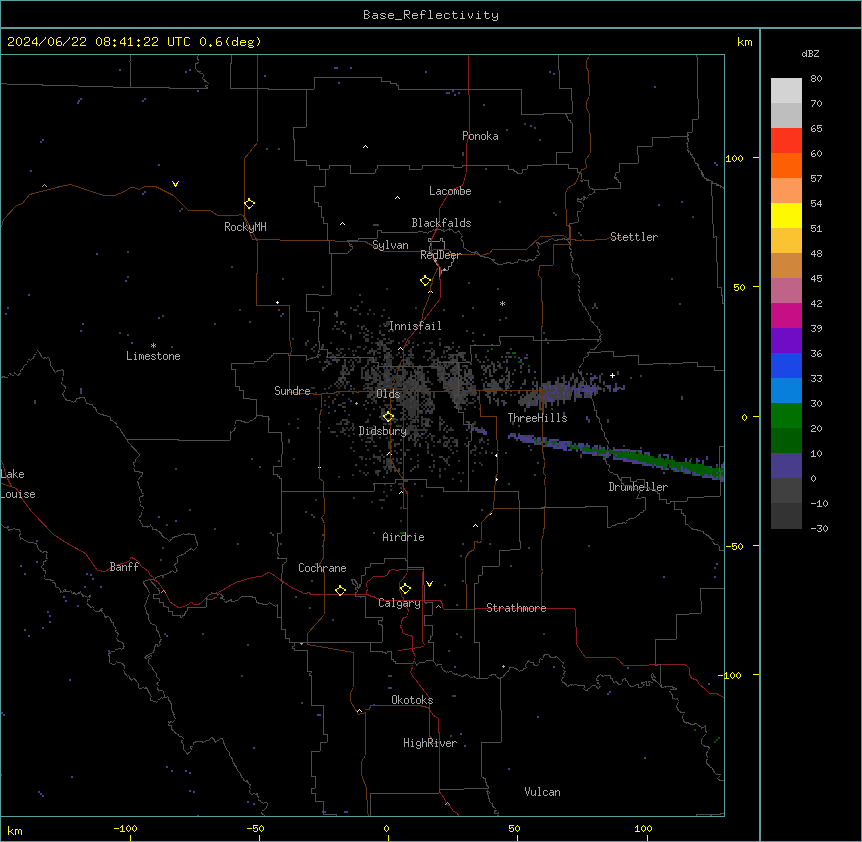This screenshot has height=842, width=862.
Task: Select the yellow 54-51 dBZ legend swatch
Action: [786, 215]
